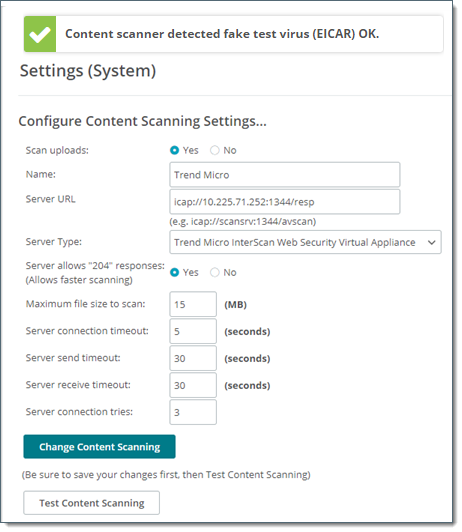Select No for Scan uploads
Viewport: 462px width, 532px height.
[x=215, y=150]
